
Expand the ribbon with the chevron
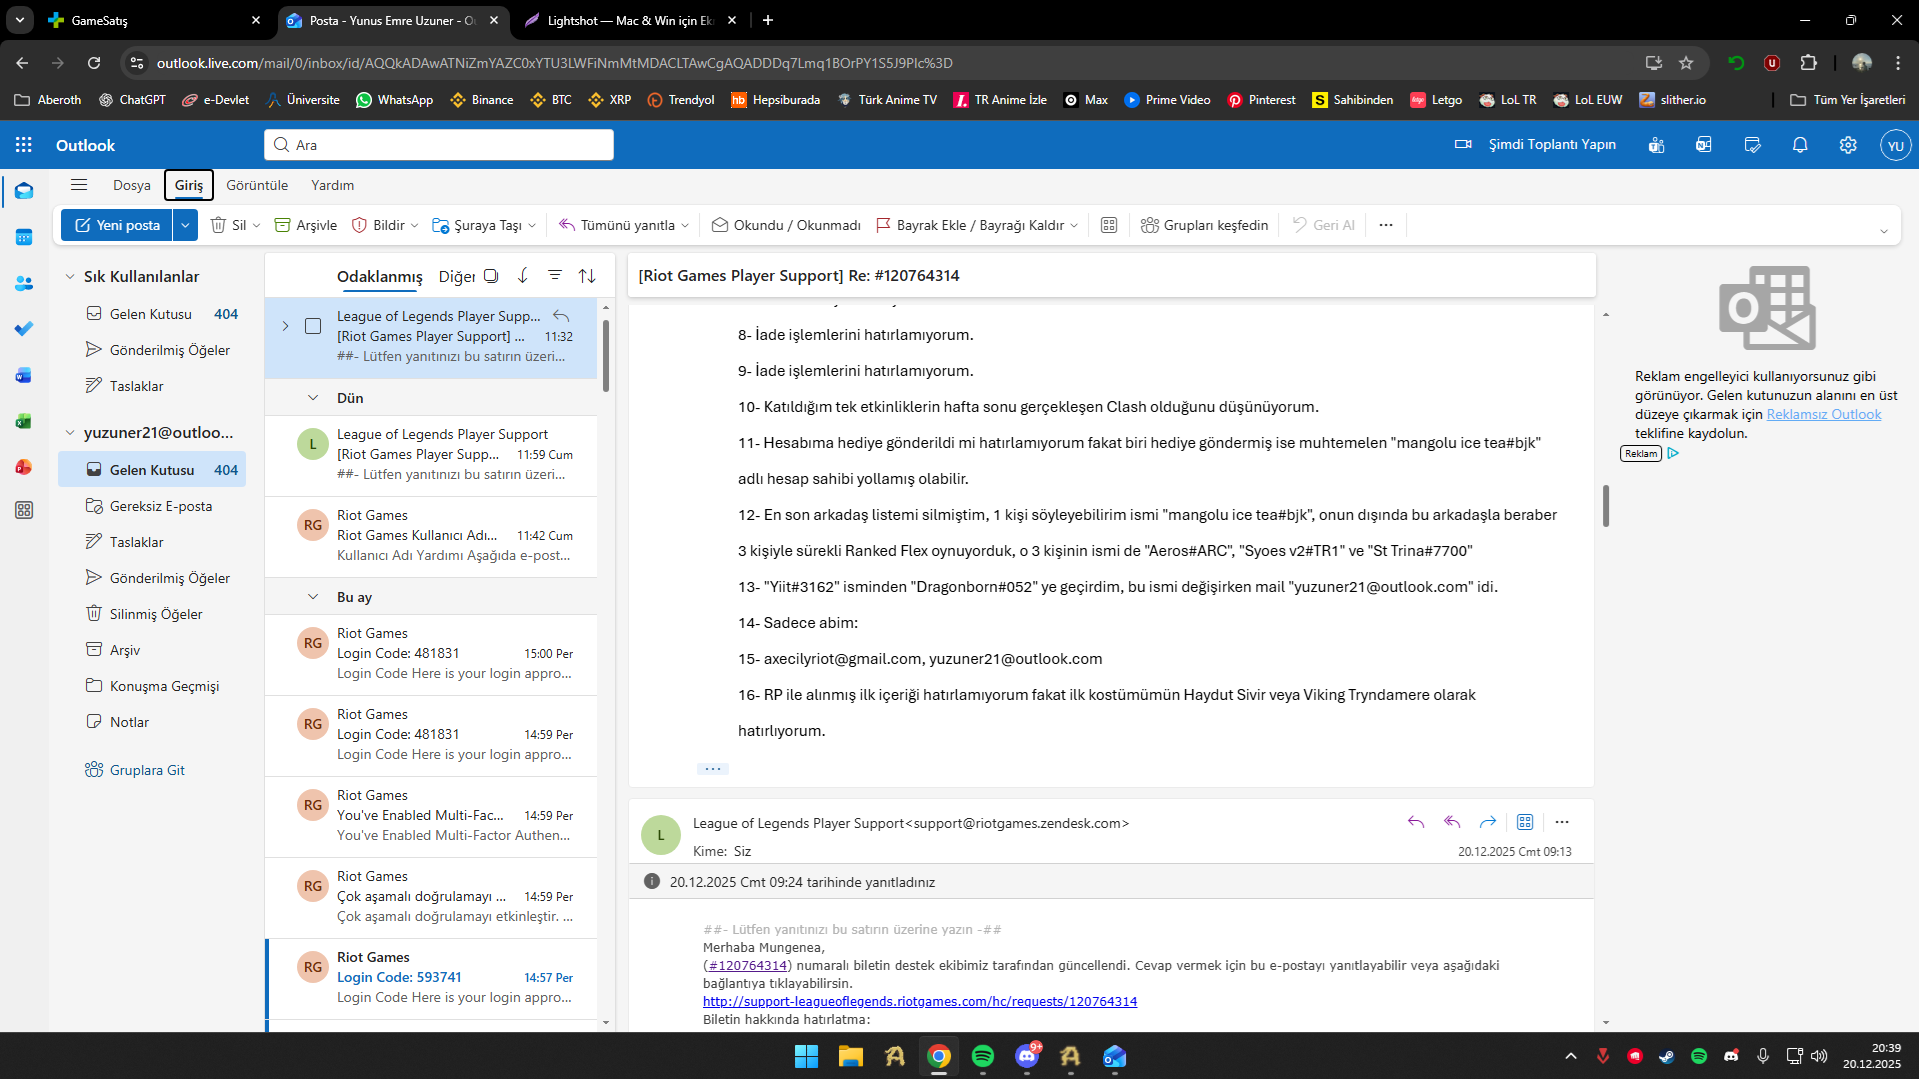tap(1884, 231)
